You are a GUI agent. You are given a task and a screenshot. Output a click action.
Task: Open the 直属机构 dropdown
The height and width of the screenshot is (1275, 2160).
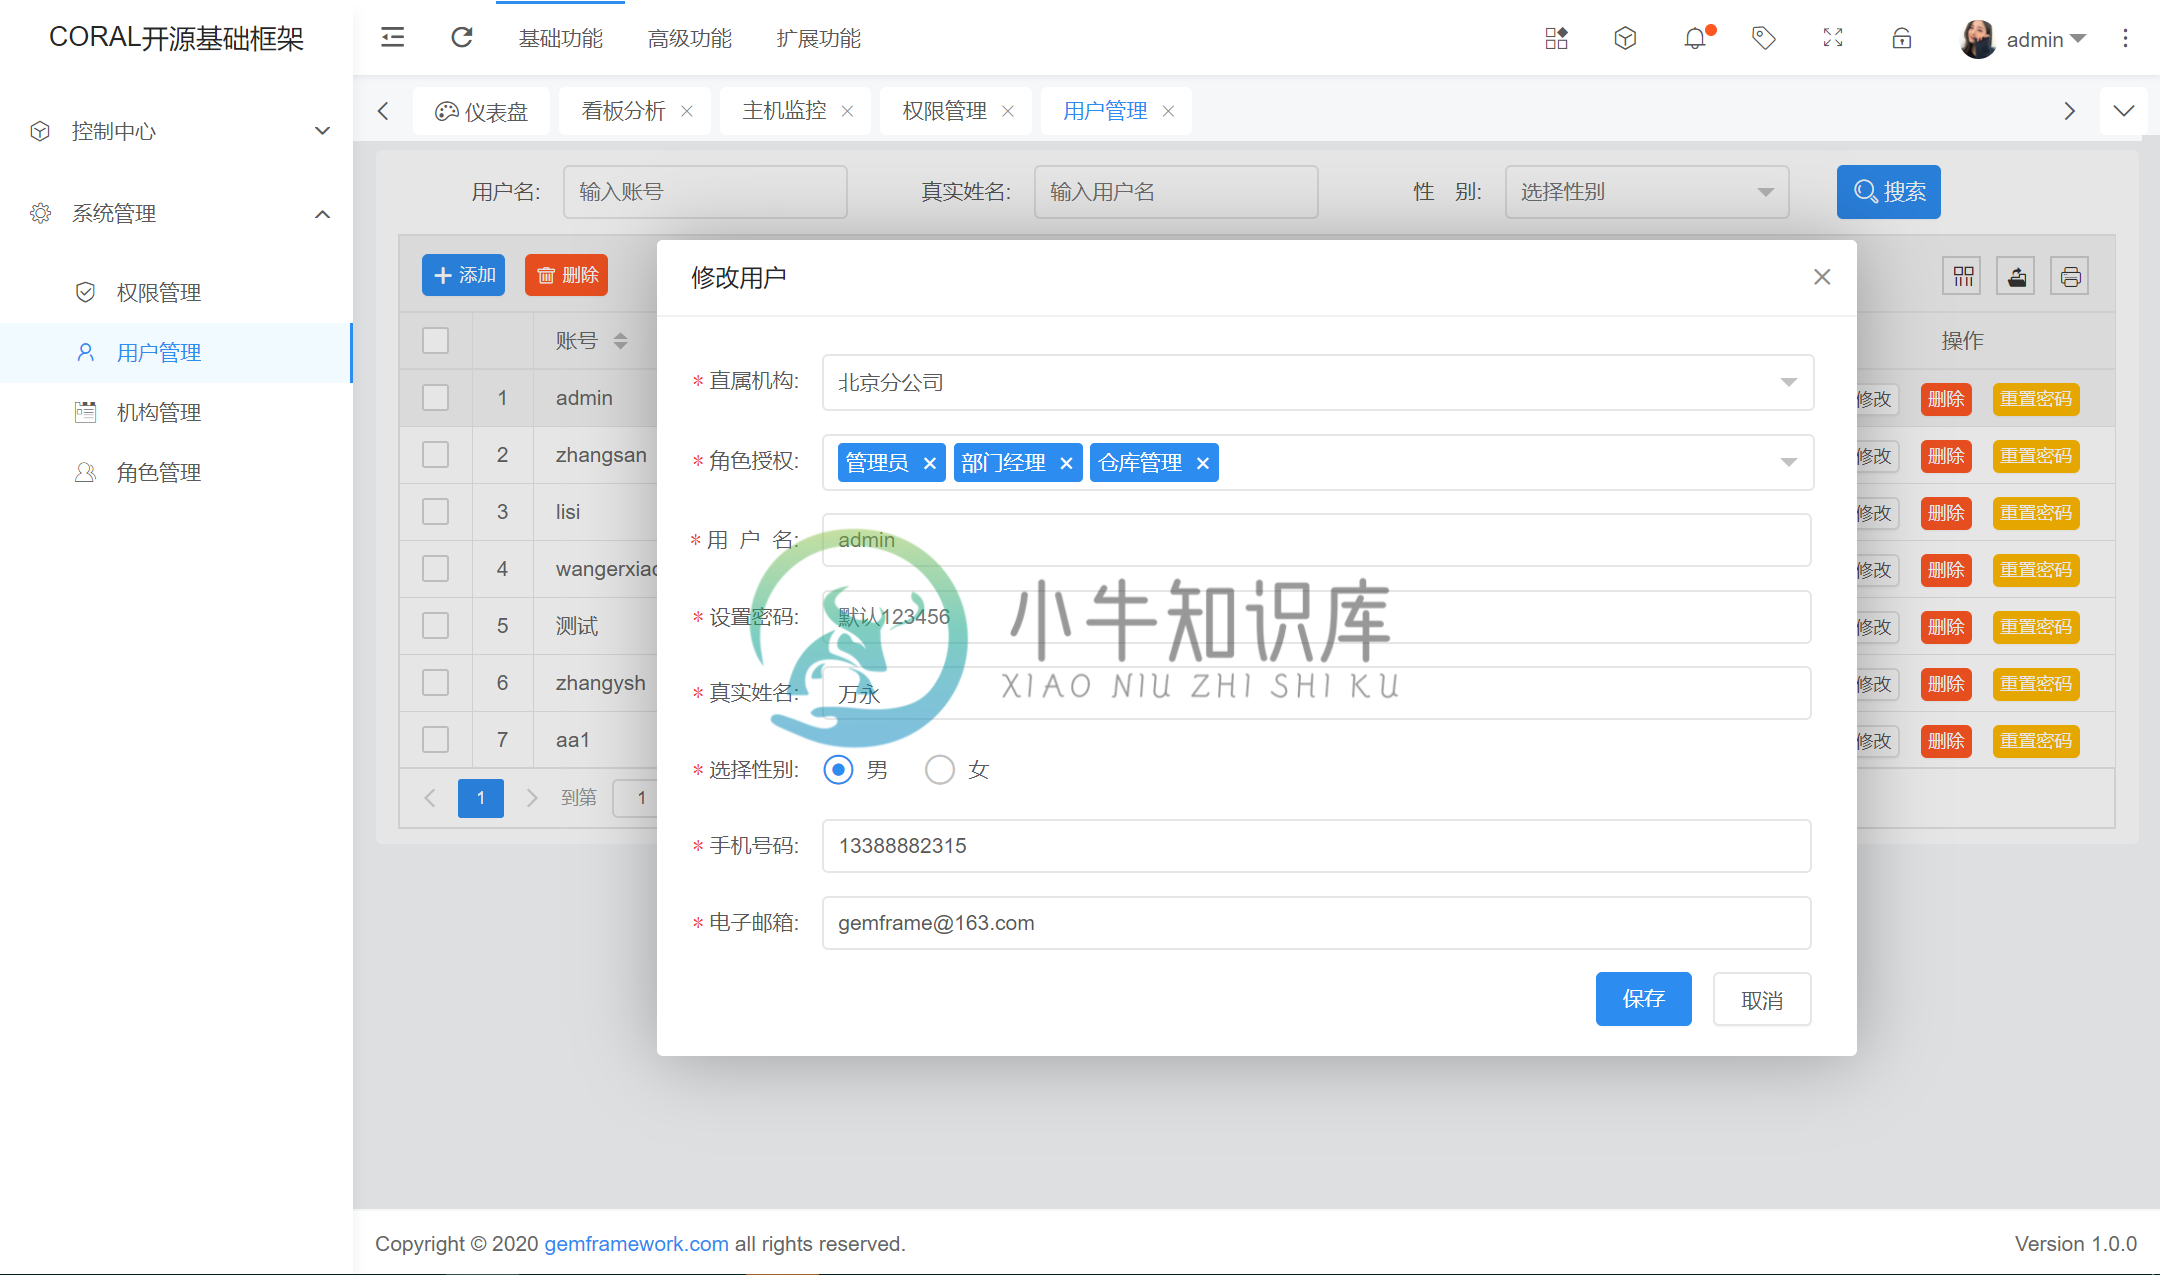[1317, 383]
